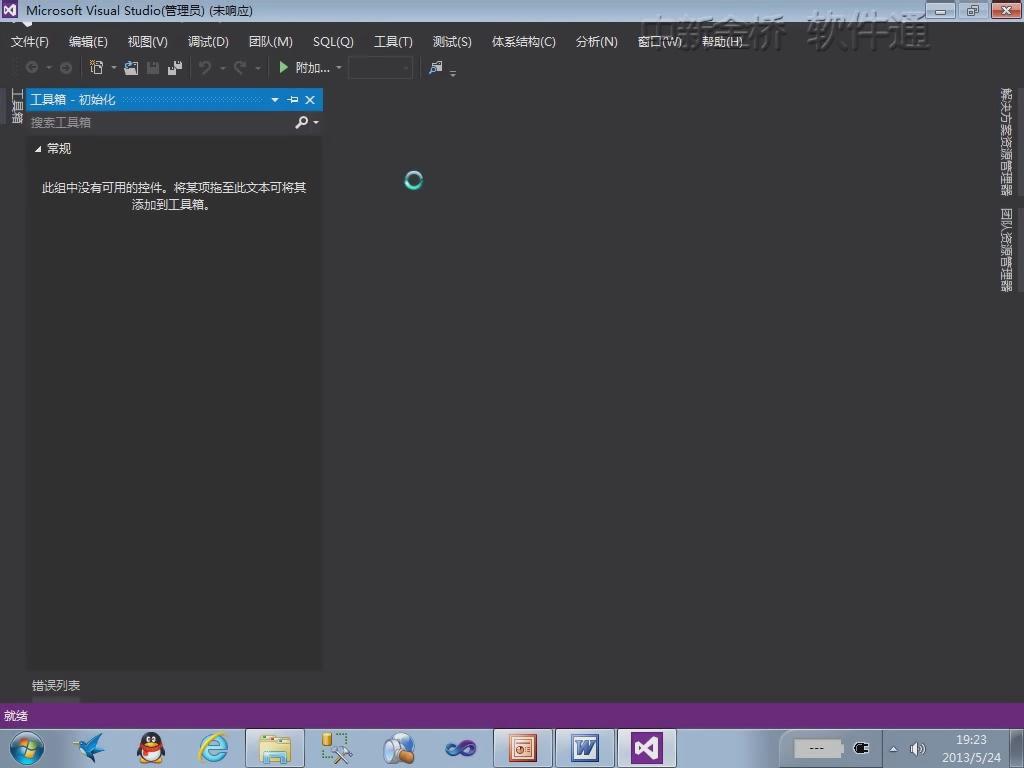The image size is (1024, 768).
Task: Click the 就绪 status bar text
Action: click(16, 716)
